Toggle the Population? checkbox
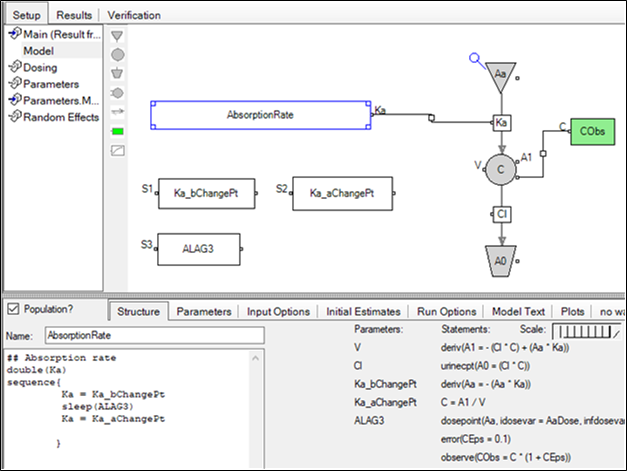The height and width of the screenshot is (471, 627). pyautogui.click(x=12, y=310)
